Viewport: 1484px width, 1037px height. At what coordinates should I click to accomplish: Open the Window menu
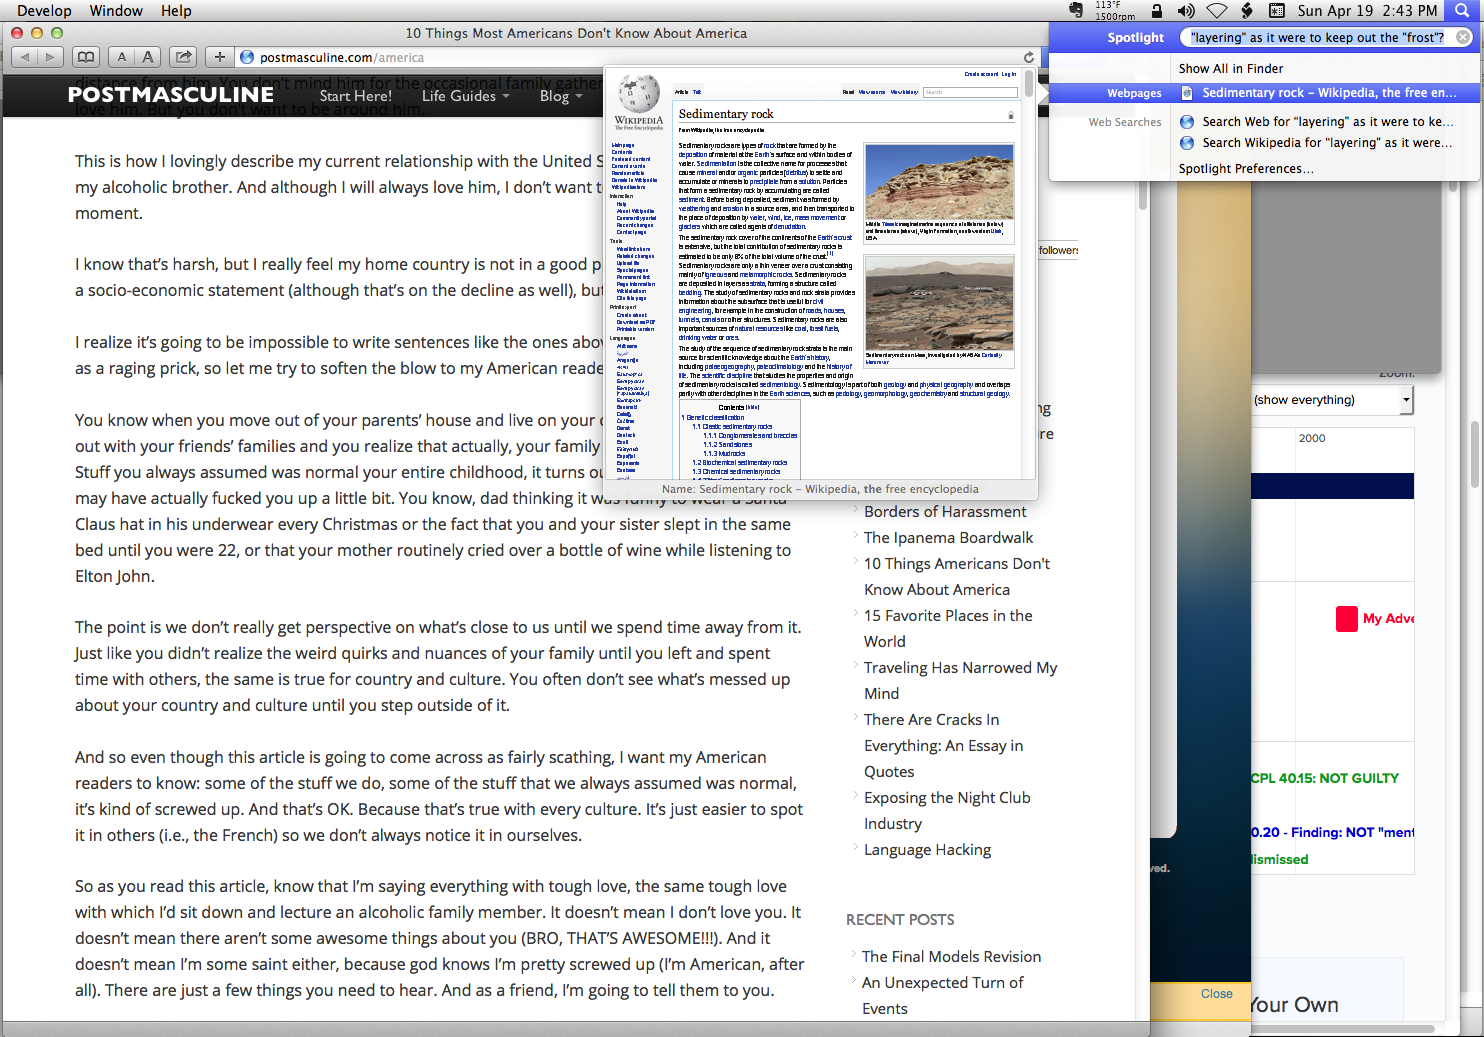click(x=115, y=11)
